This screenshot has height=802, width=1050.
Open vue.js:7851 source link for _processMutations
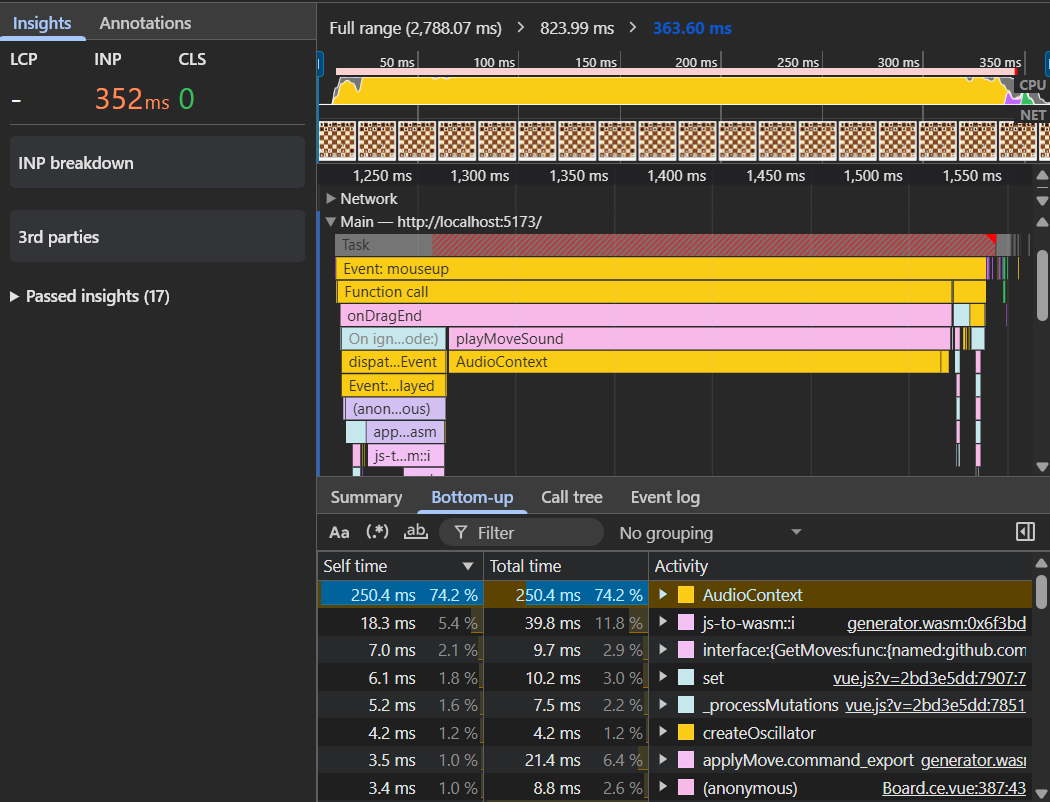click(935, 705)
